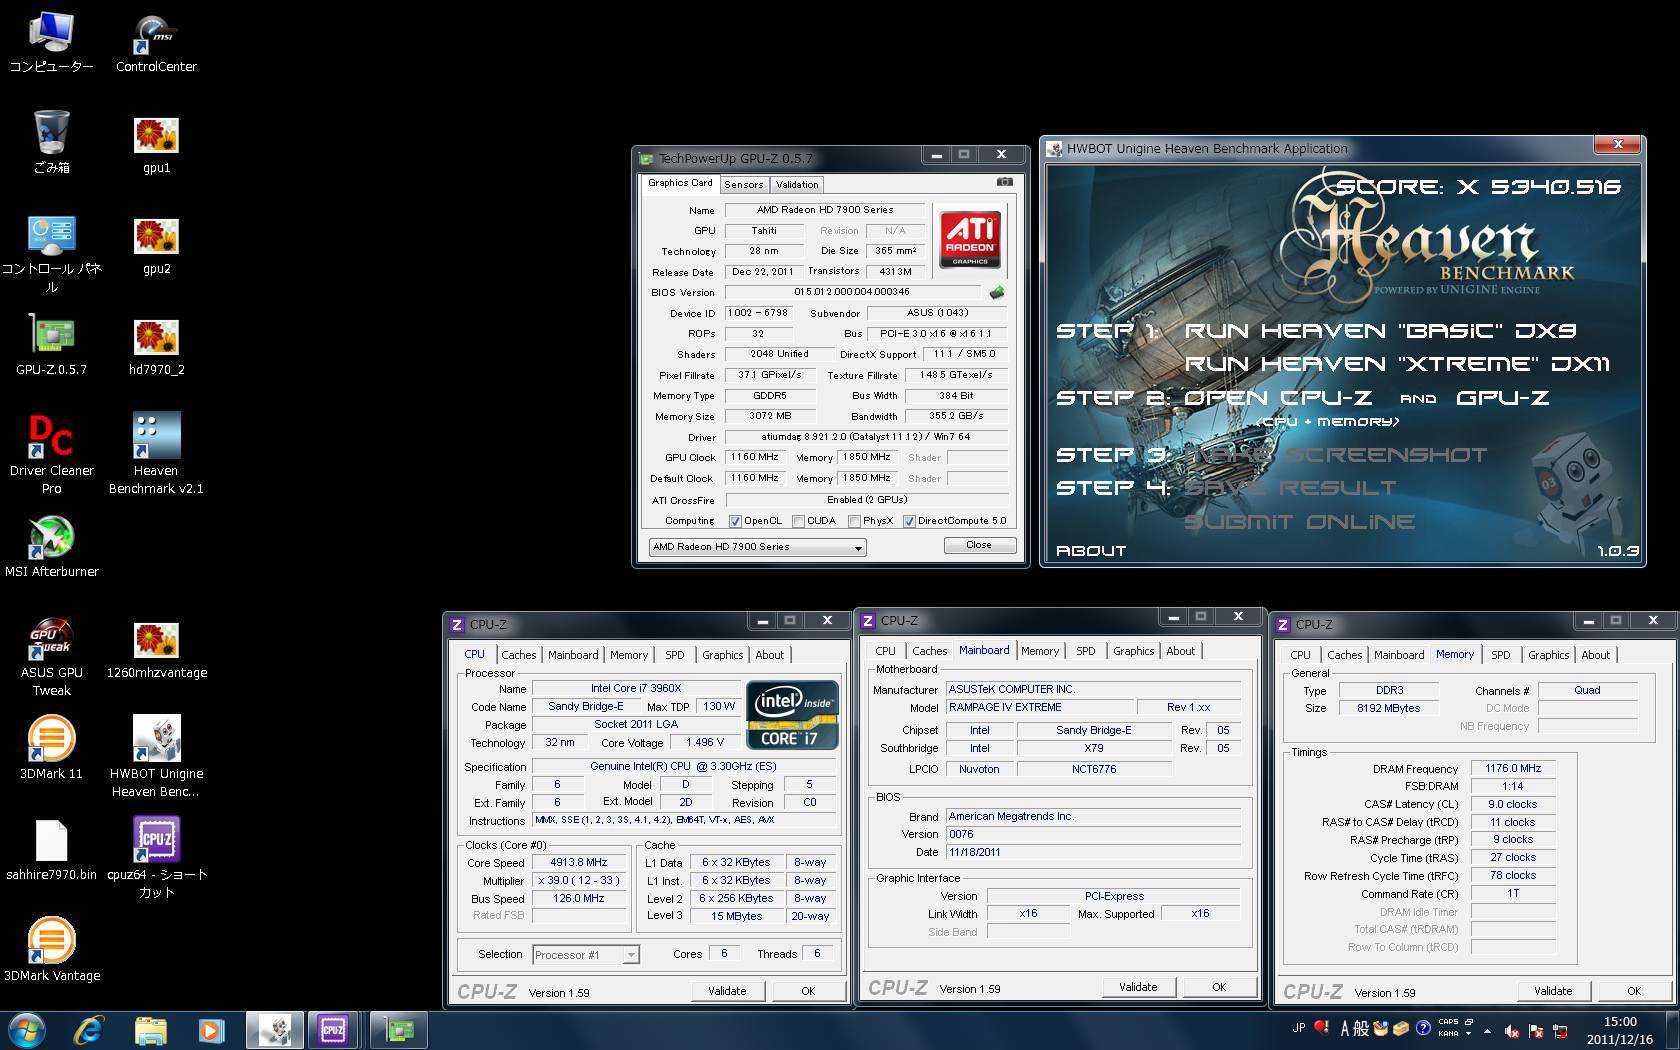The image size is (1680, 1050).
Task: Click GPU-Z link in Heaven step 2
Action: pyautogui.click(x=1502, y=397)
